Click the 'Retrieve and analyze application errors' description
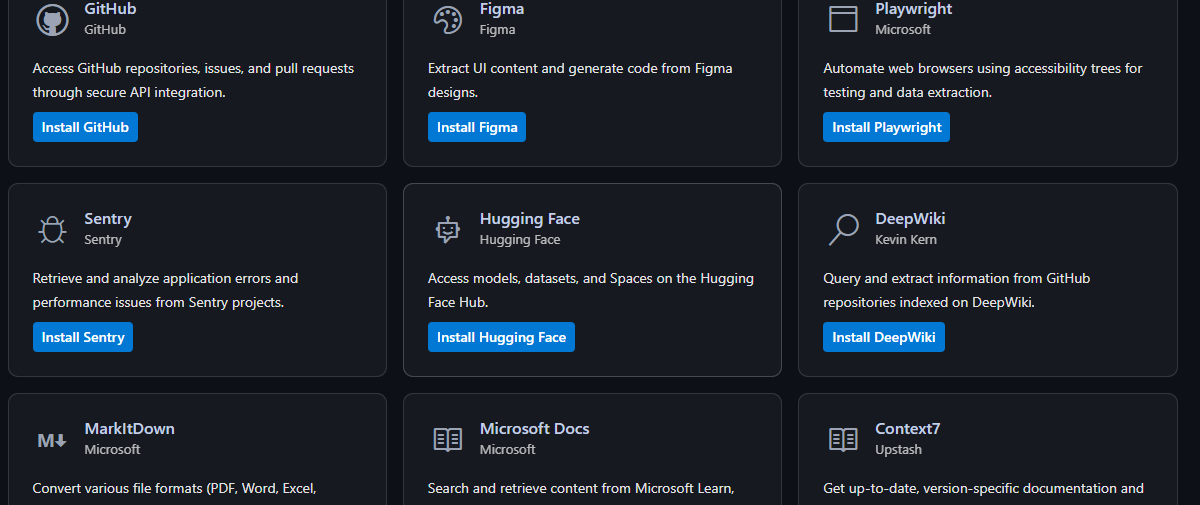Screen dimensions: 1200x505 [x=165, y=290]
